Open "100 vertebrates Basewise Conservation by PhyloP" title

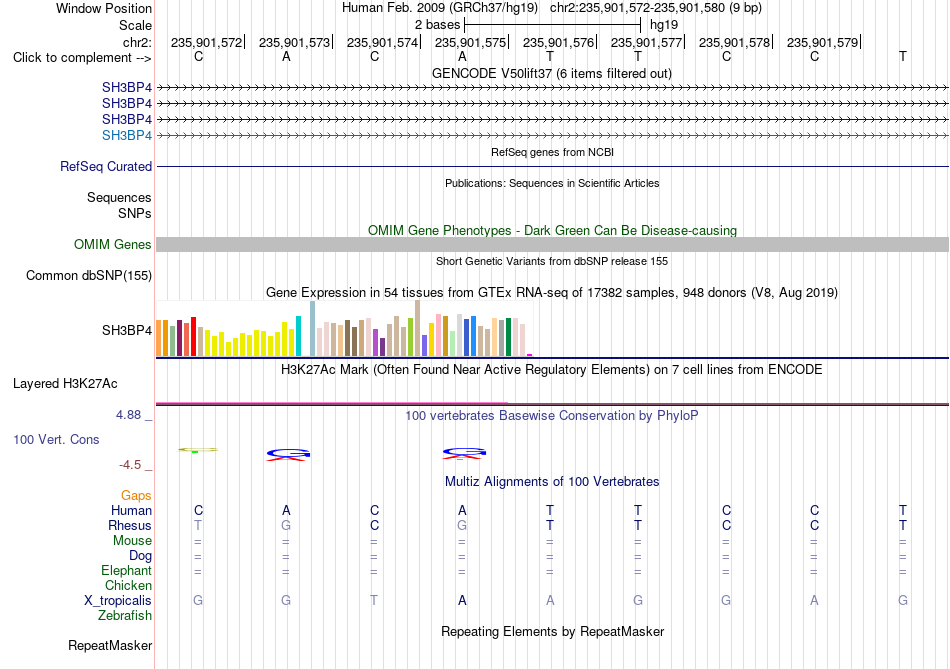tap(552, 416)
